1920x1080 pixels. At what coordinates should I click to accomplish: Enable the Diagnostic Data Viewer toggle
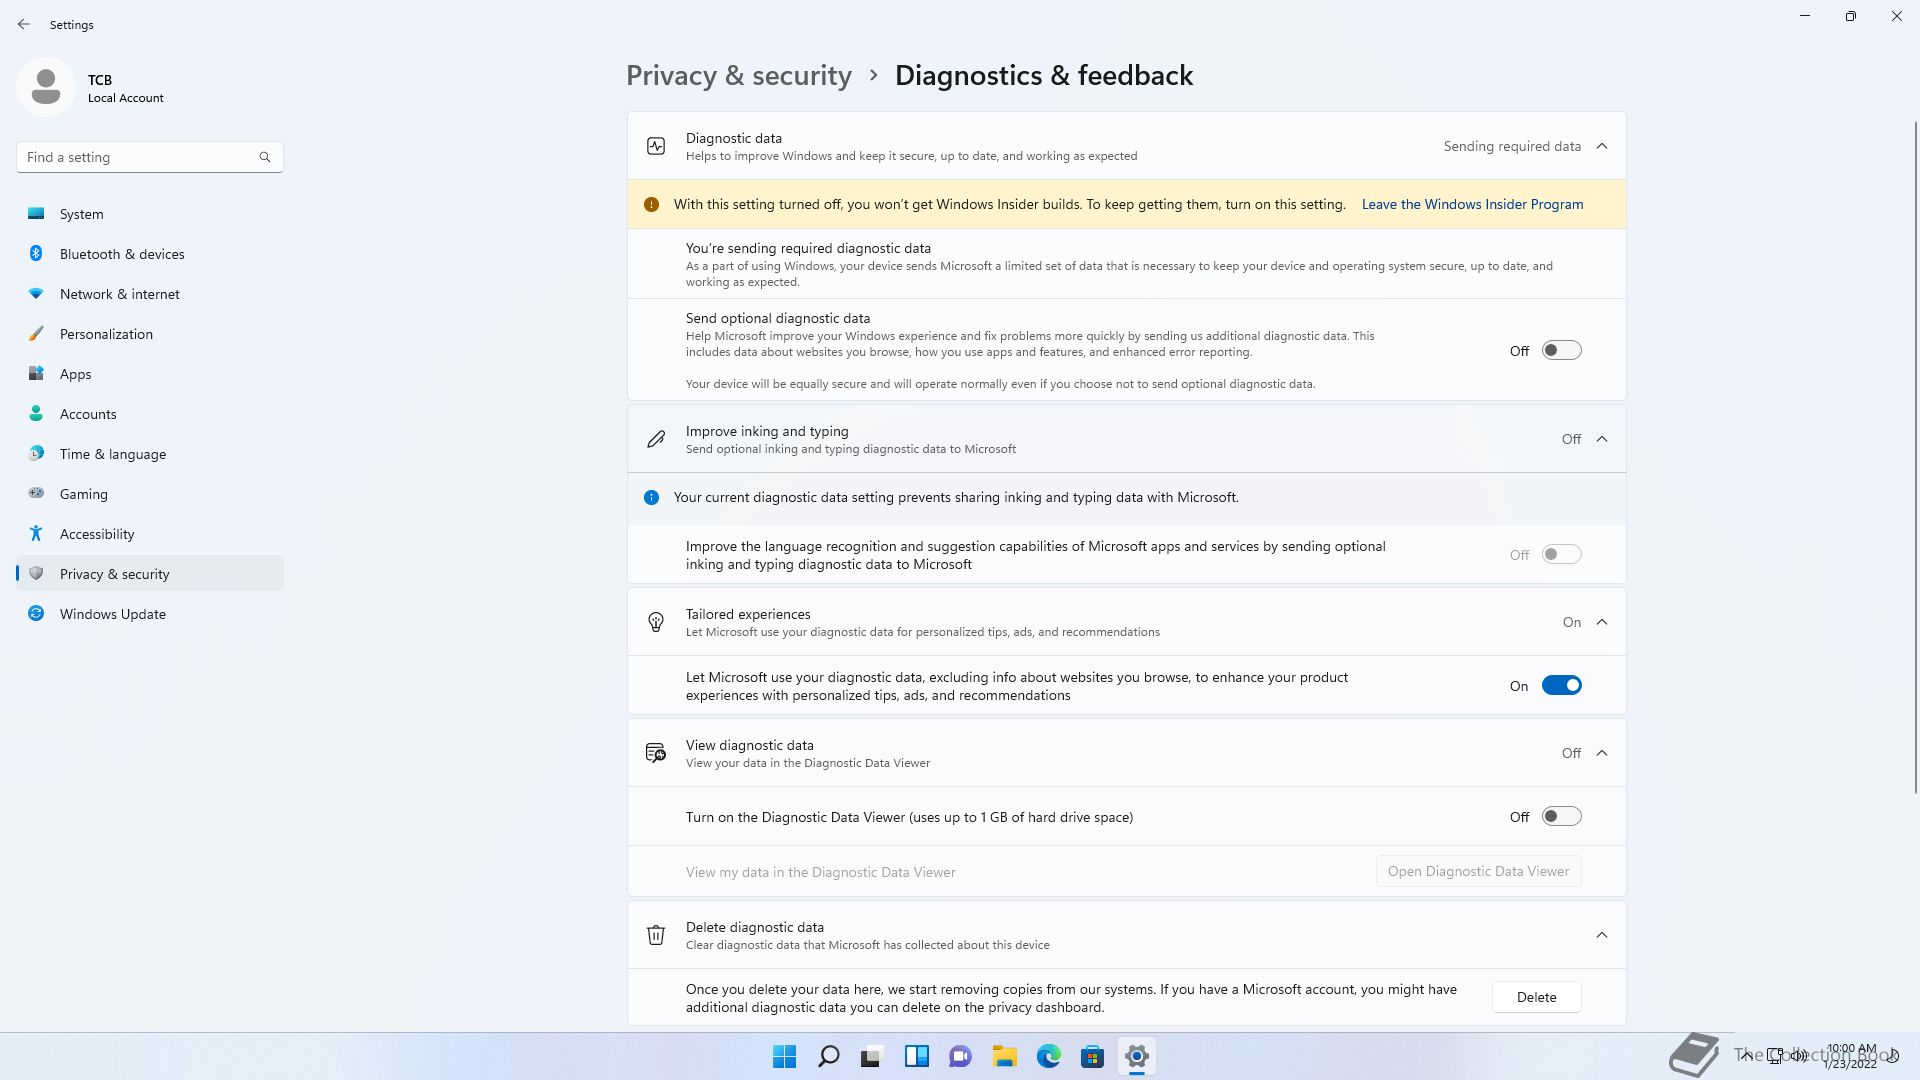1561,816
